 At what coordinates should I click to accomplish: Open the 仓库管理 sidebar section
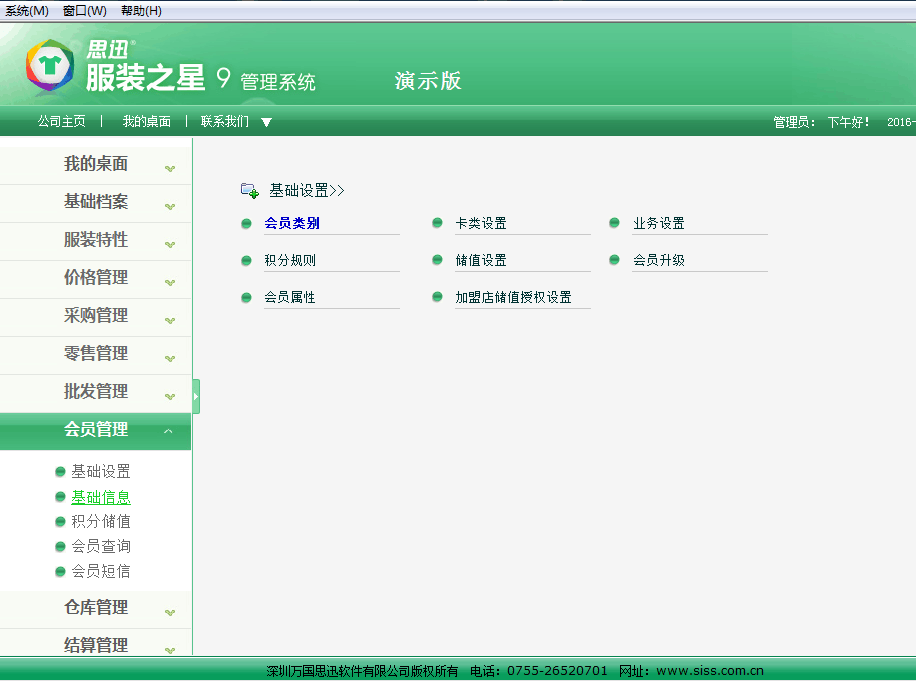96,608
